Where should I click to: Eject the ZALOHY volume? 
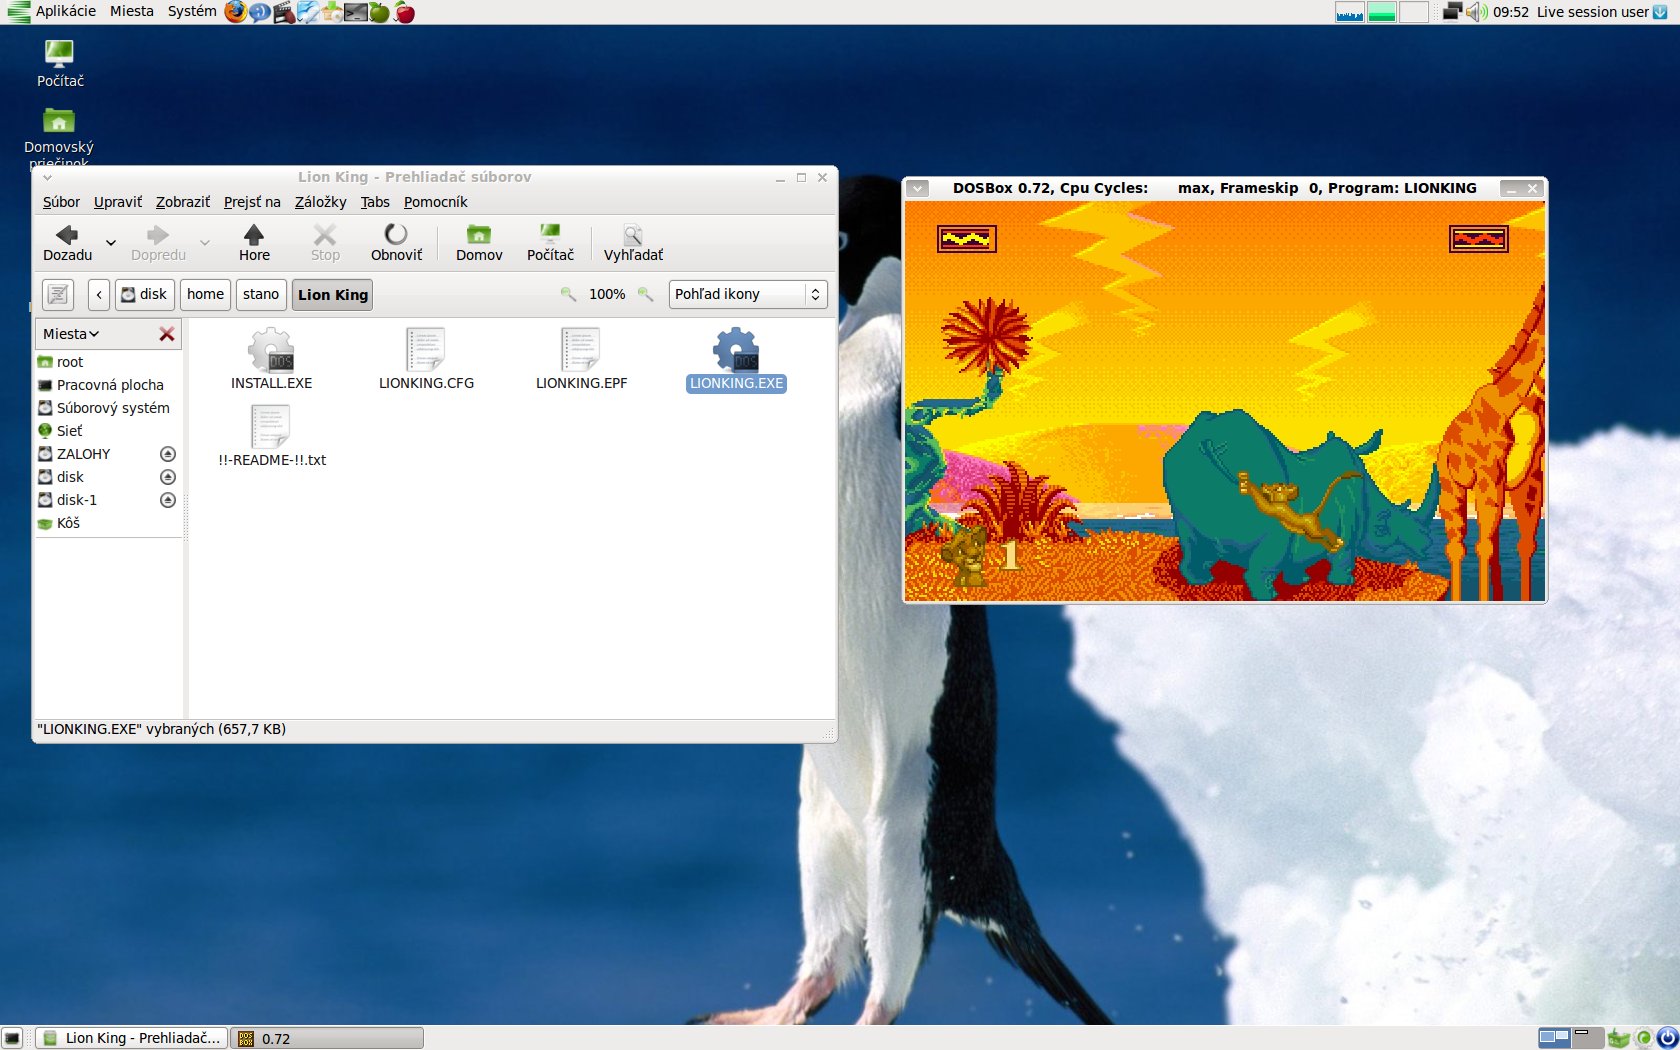coord(168,454)
